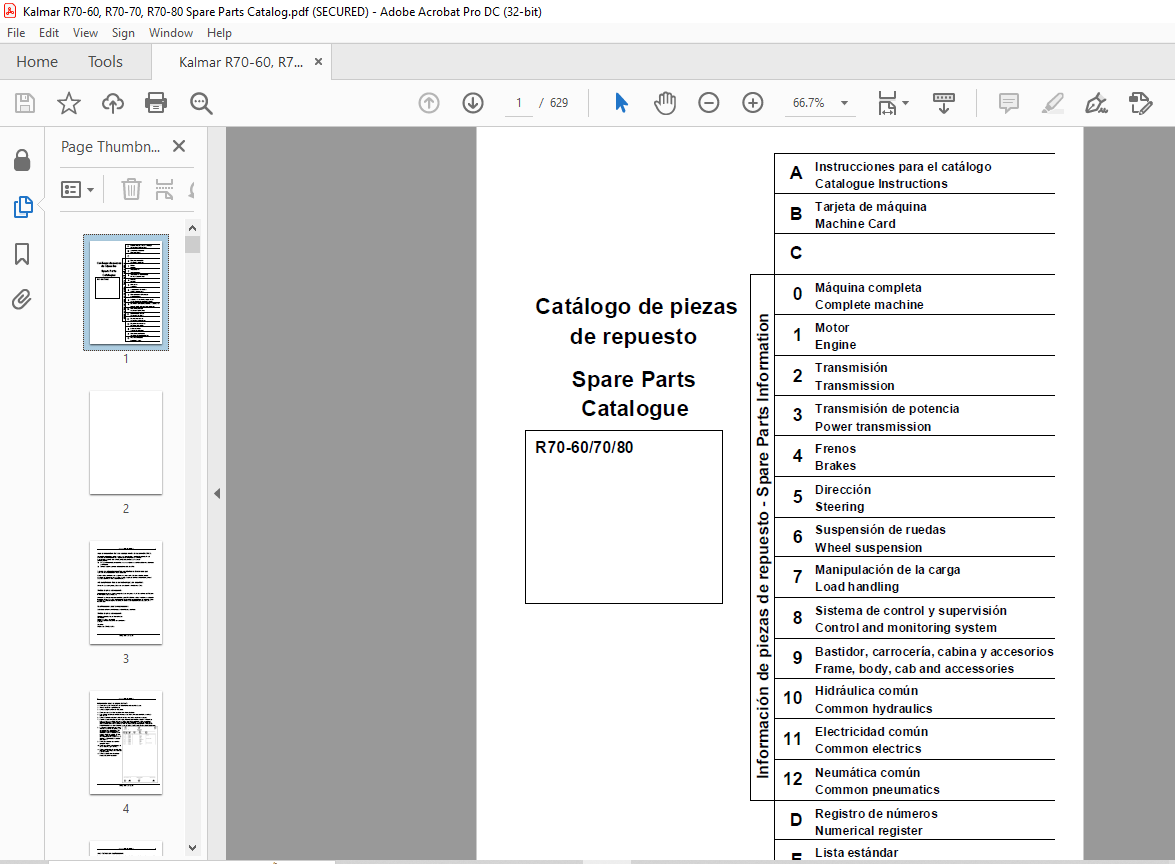
Task: Activate the hand pan tool
Action: tap(665, 103)
